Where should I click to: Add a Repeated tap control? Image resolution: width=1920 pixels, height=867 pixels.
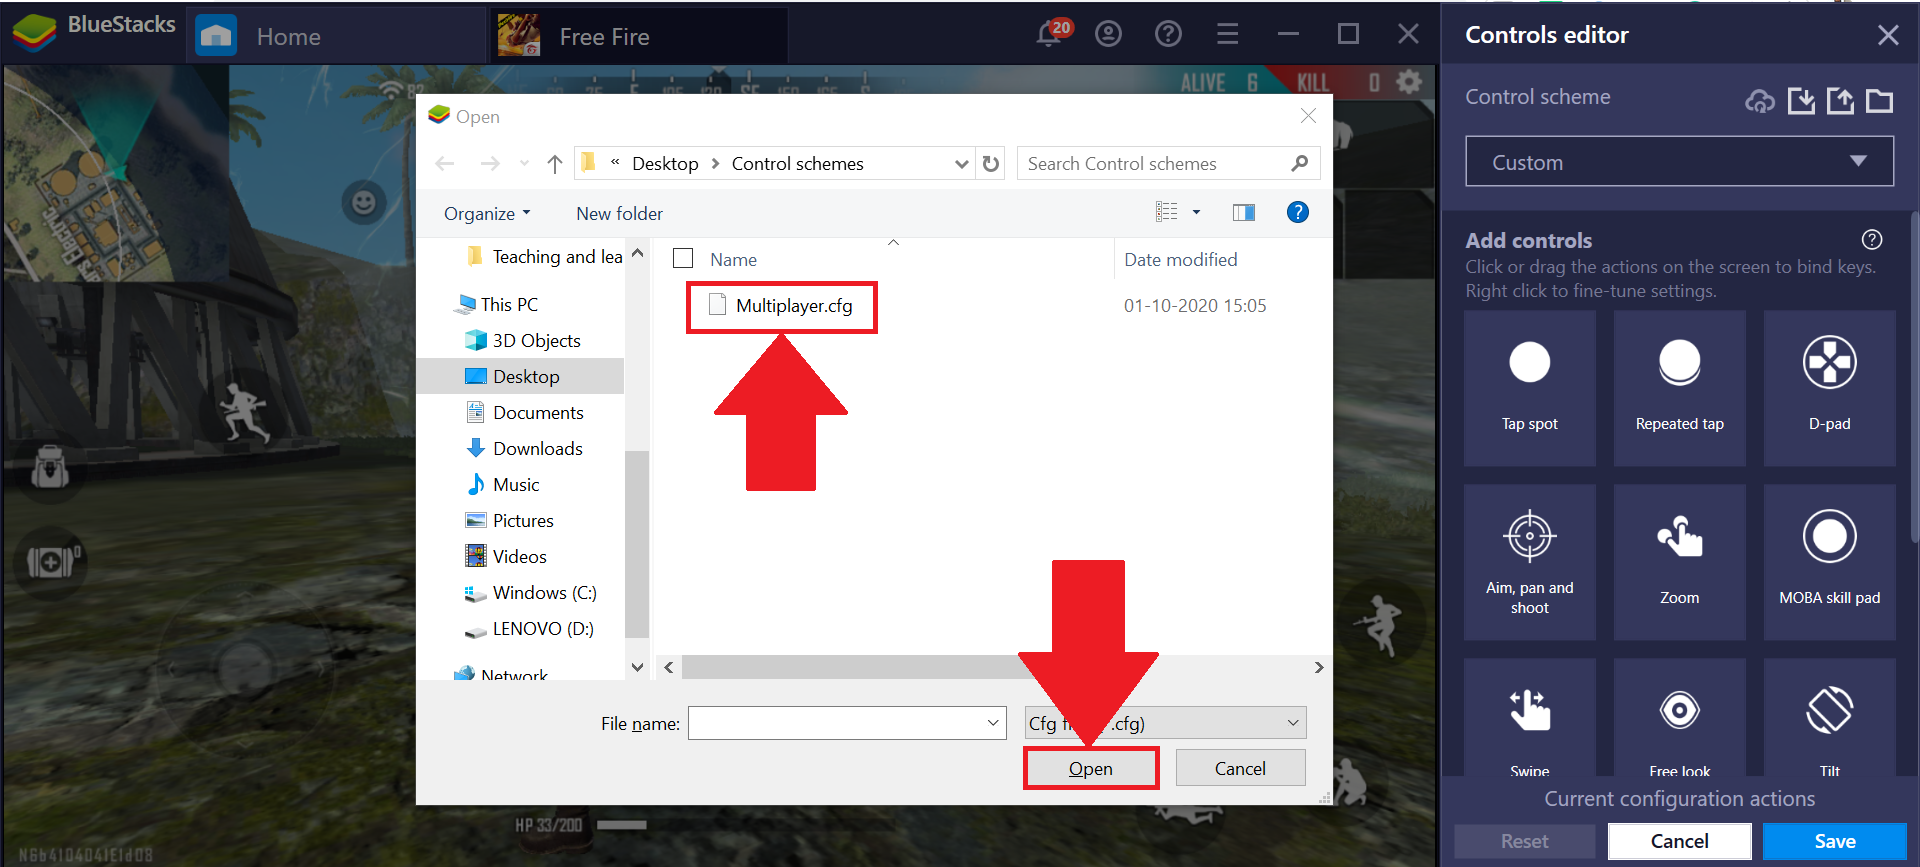point(1679,388)
